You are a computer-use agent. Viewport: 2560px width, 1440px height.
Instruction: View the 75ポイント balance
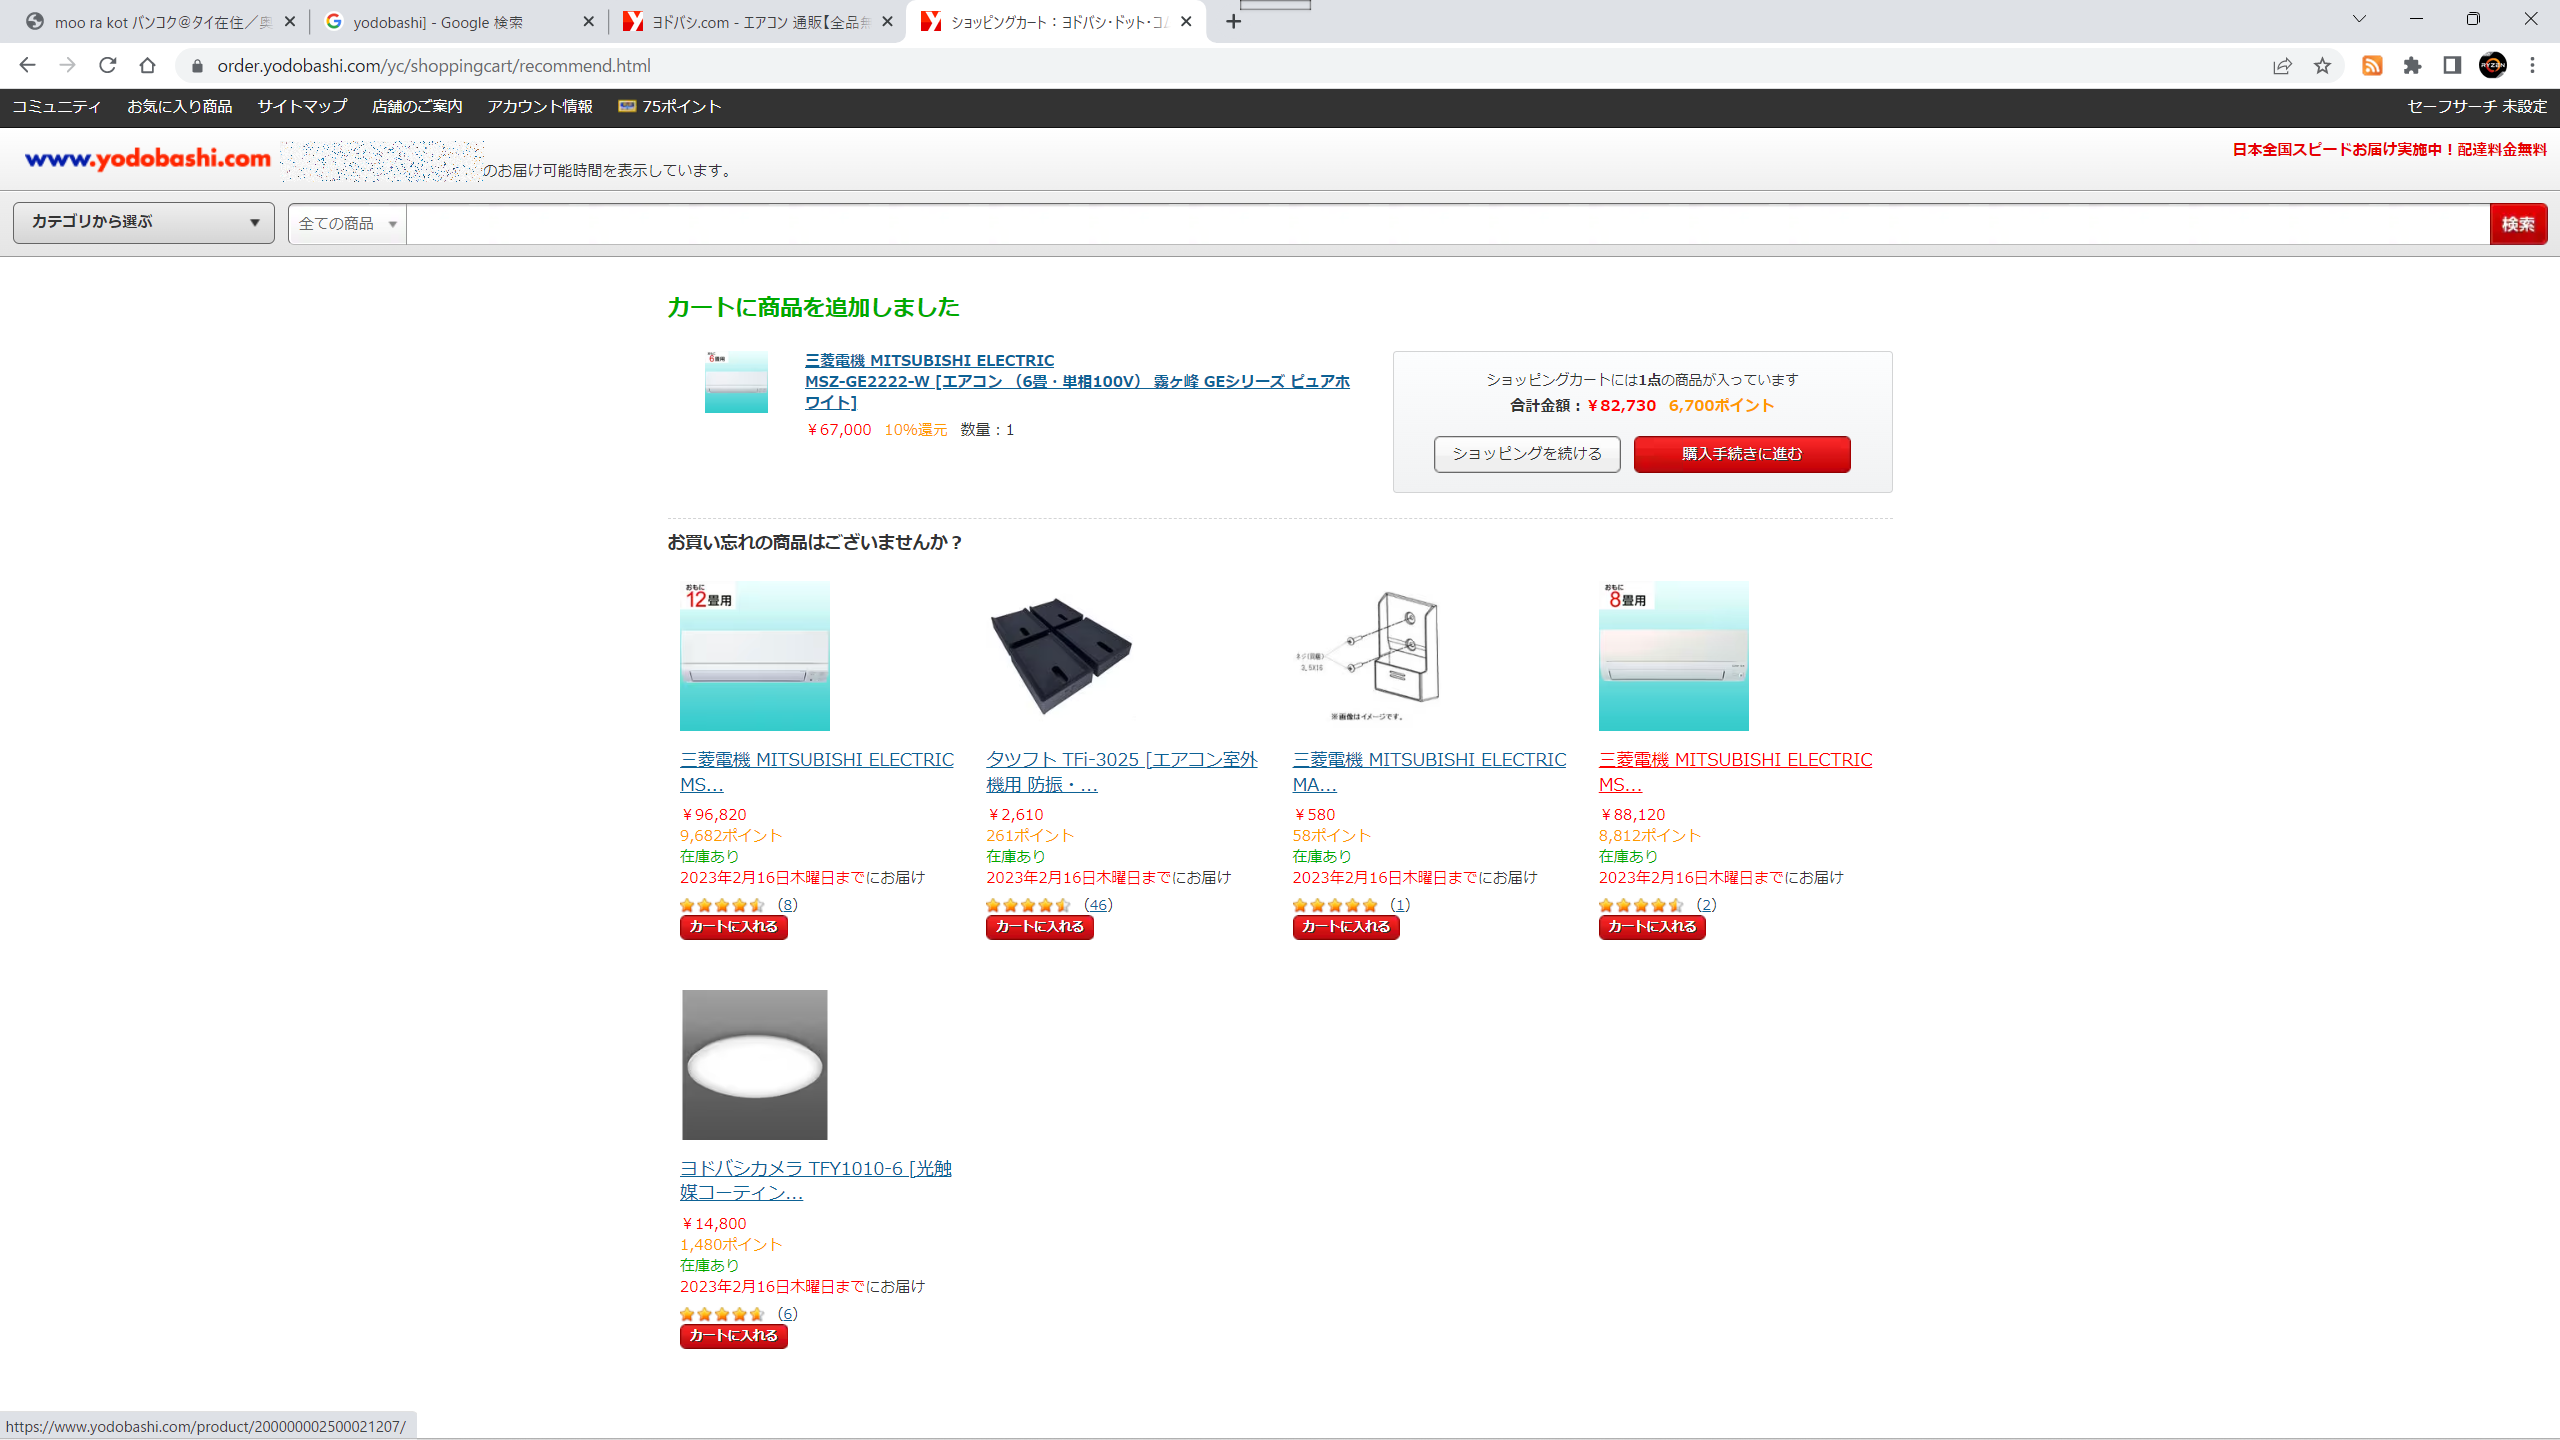670,107
